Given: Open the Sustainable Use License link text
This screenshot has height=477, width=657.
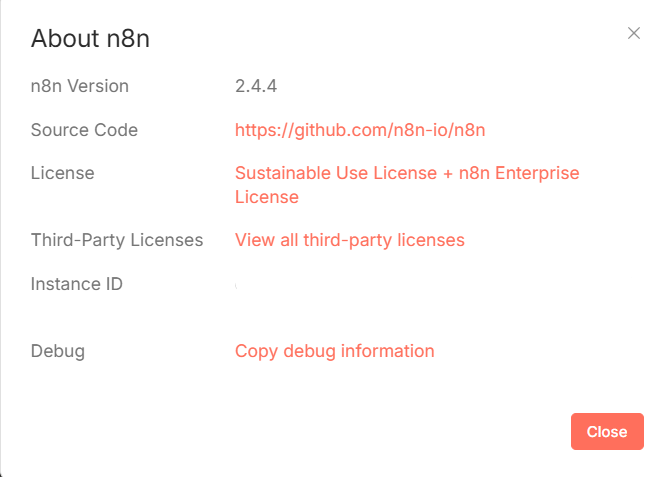Looking at the screenshot, I should point(336,173).
